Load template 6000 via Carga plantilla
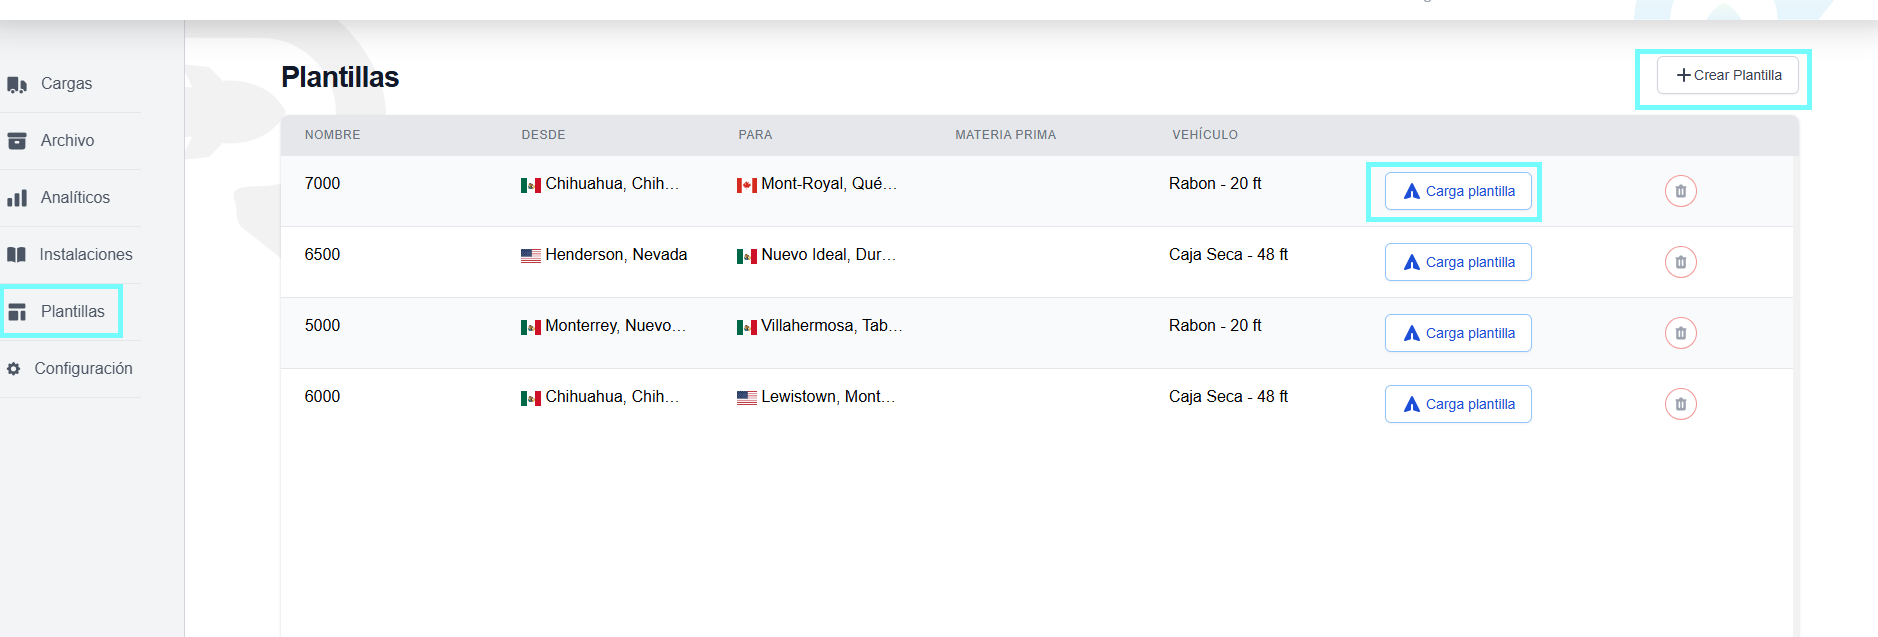The width and height of the screenshot is (1878, 637). coord(1458,404)
